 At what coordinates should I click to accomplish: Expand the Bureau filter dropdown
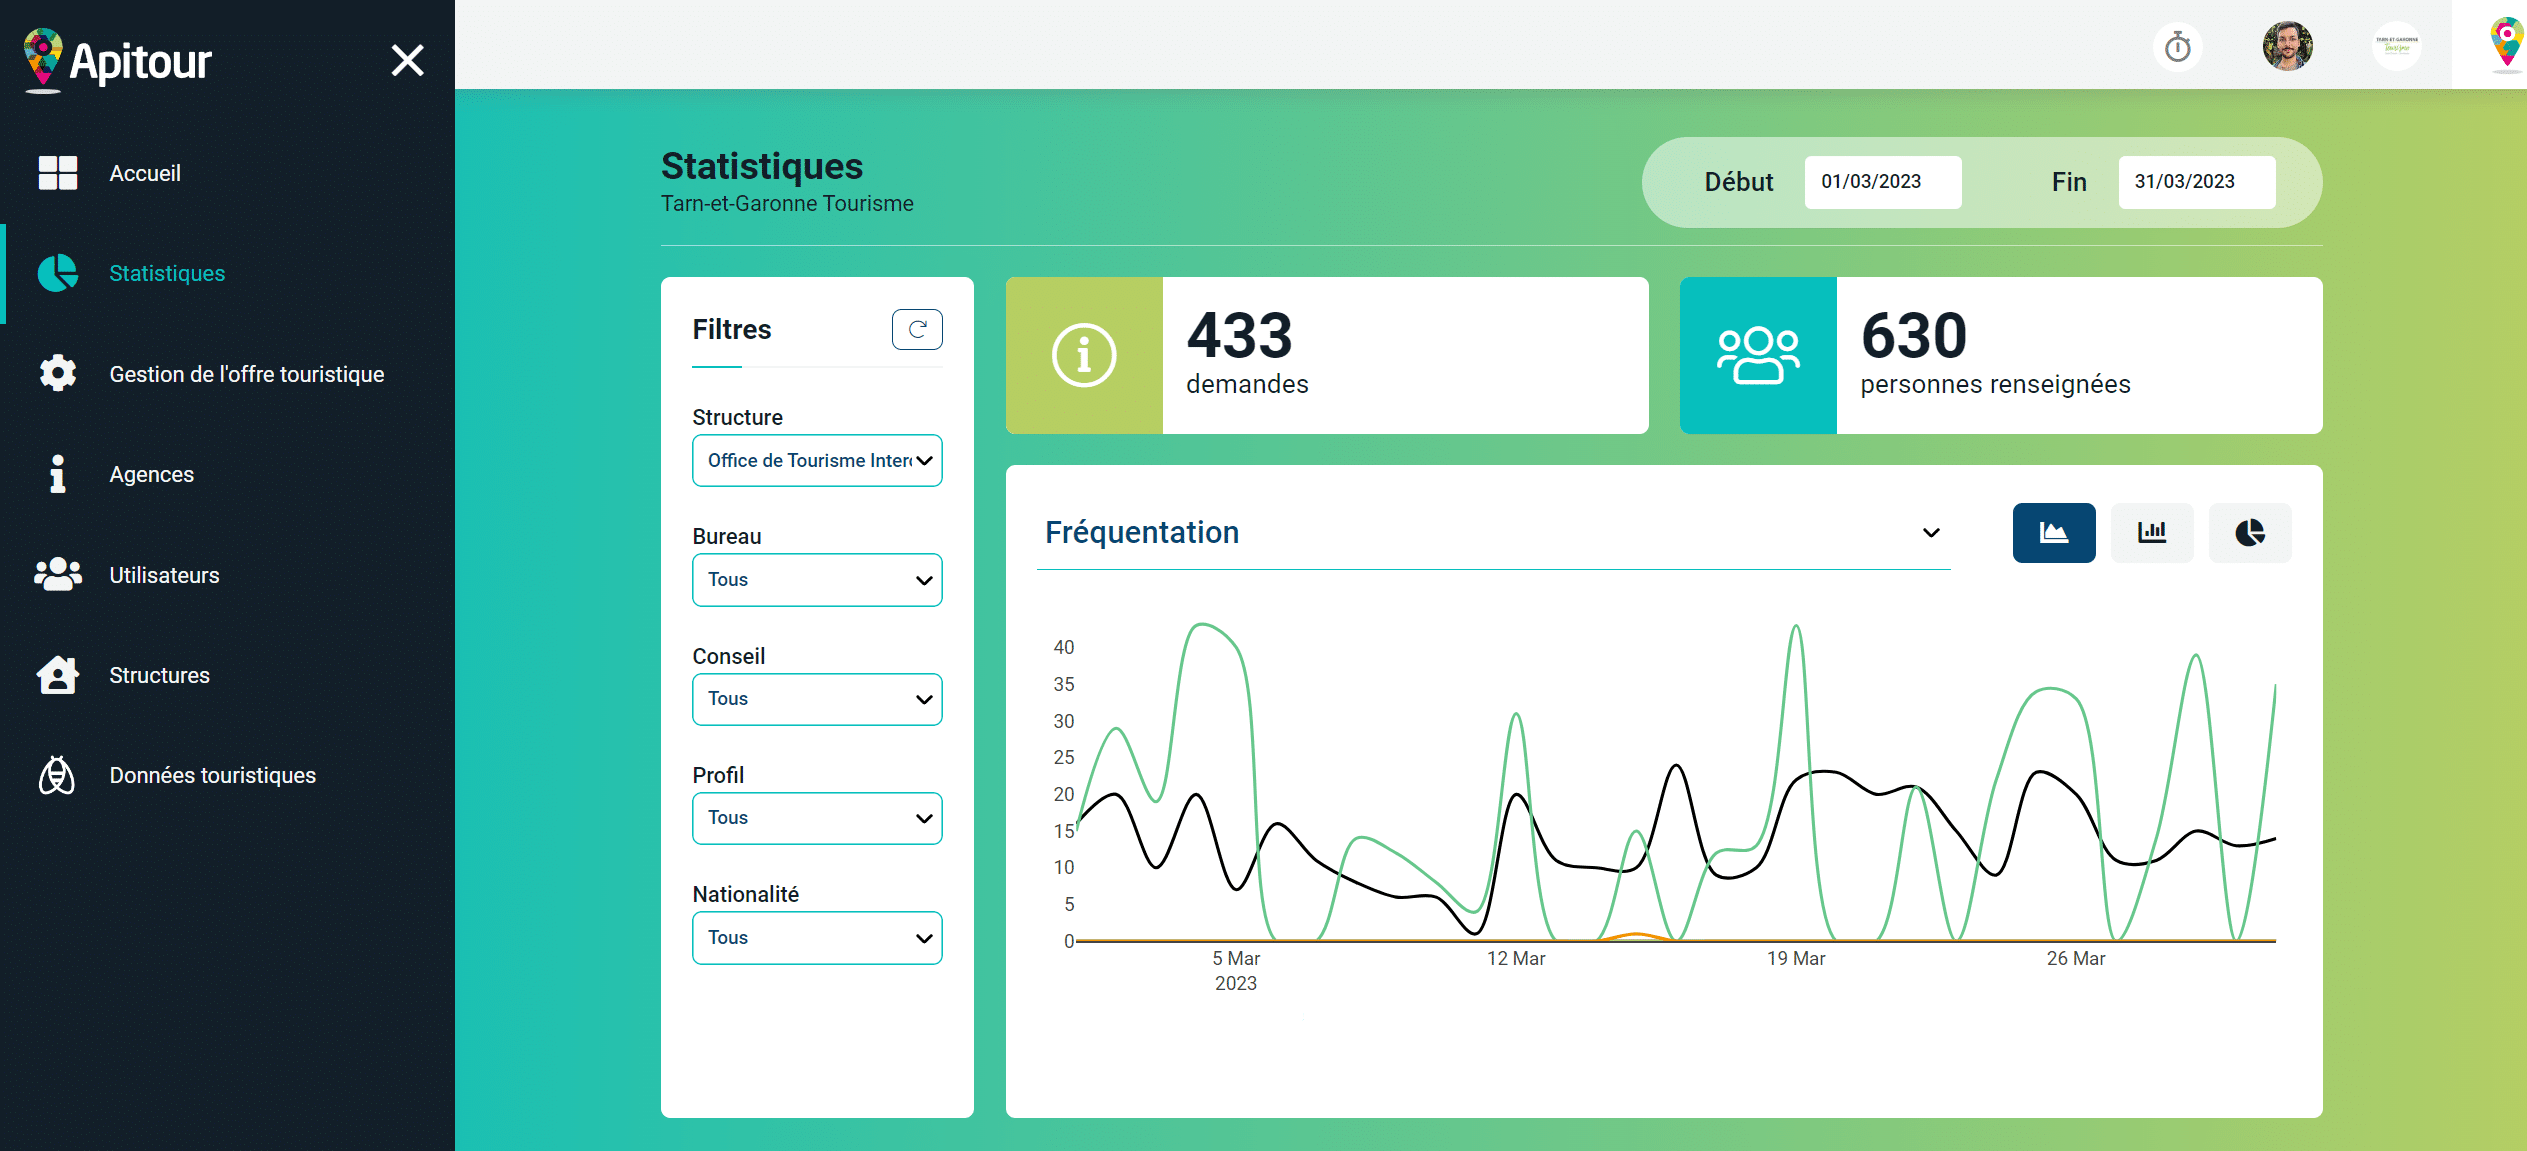point(816,580)
